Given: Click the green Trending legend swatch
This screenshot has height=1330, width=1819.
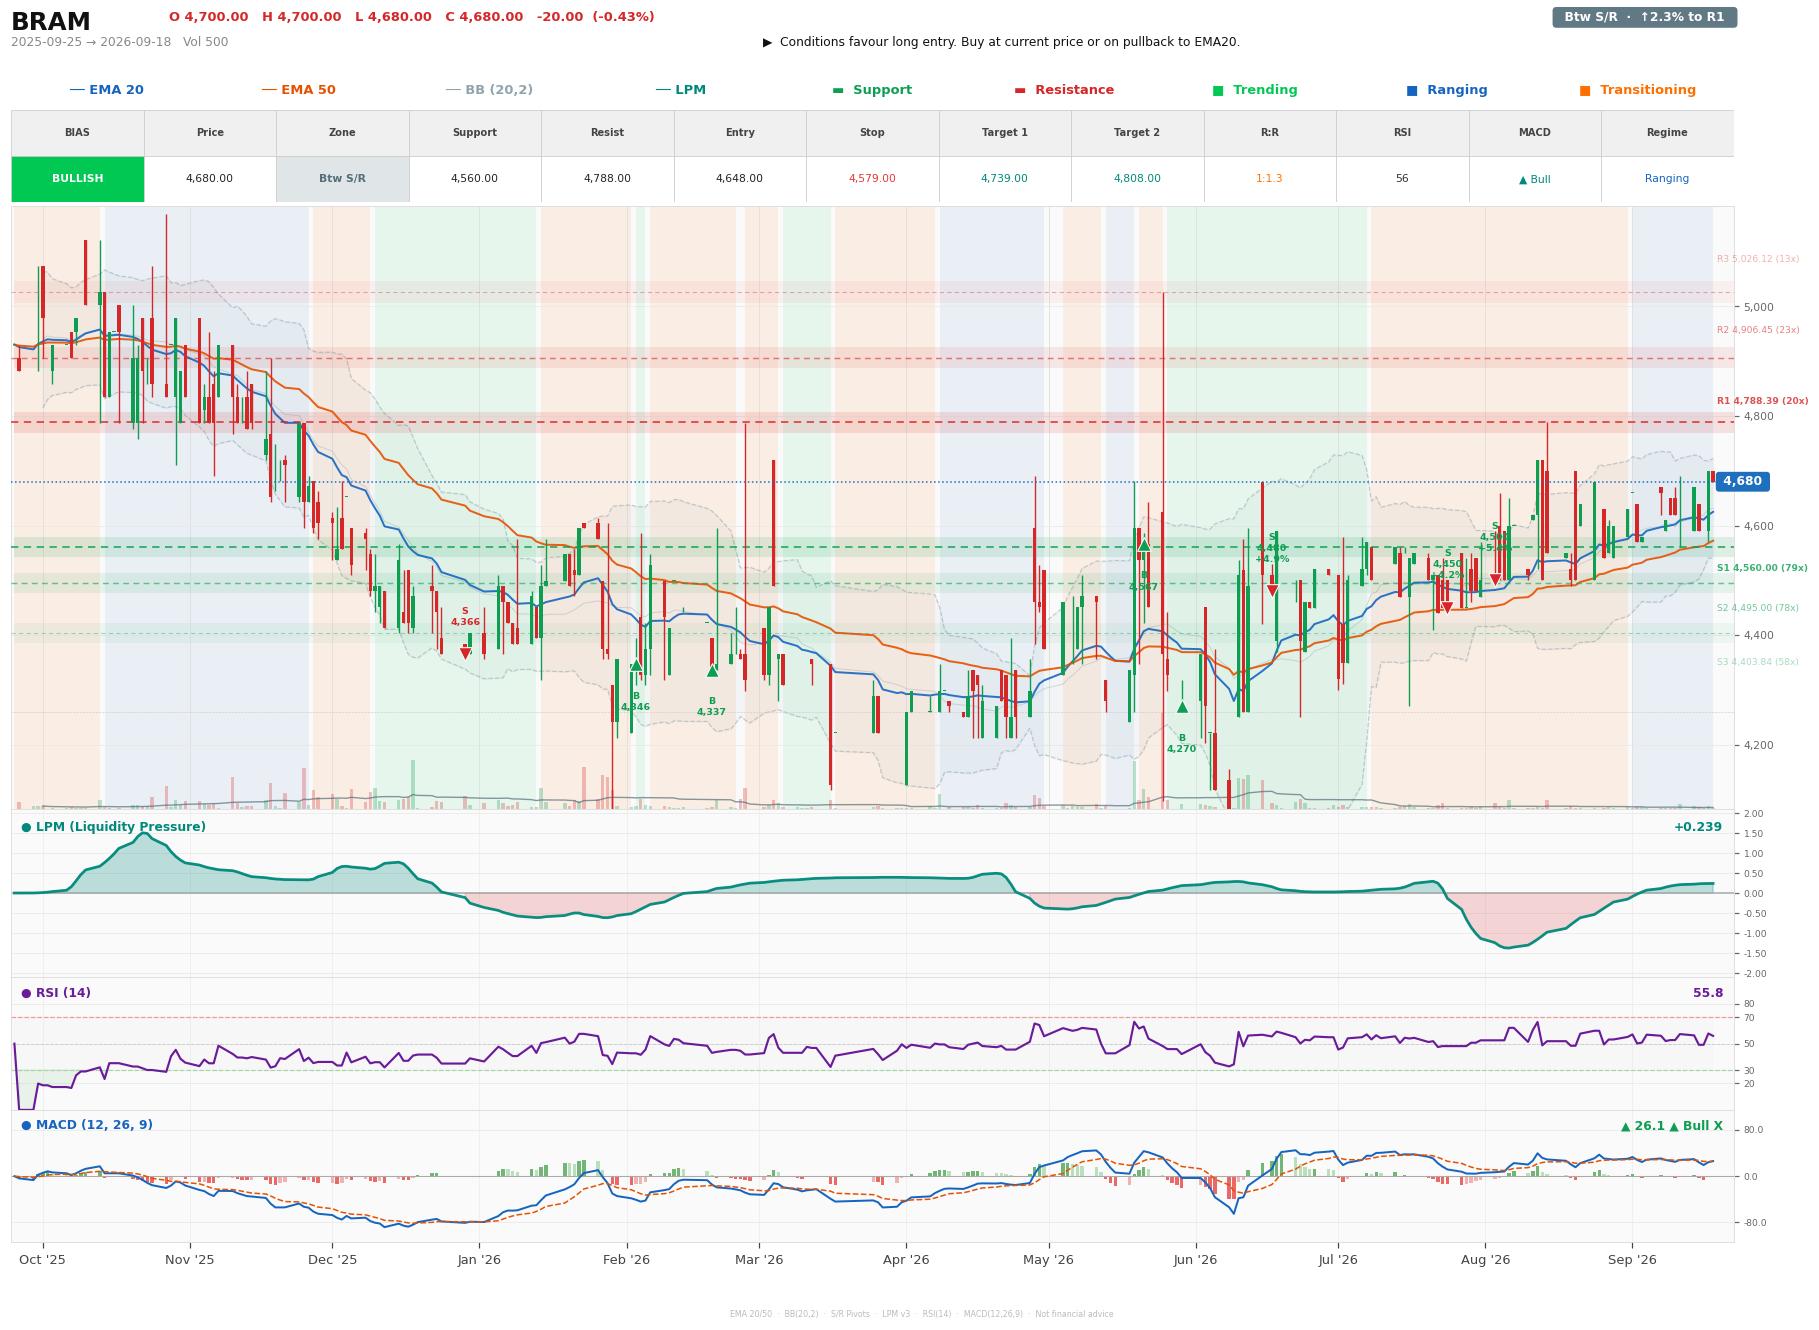Looking at the screenshot, I should click(x=1218, y=90).
